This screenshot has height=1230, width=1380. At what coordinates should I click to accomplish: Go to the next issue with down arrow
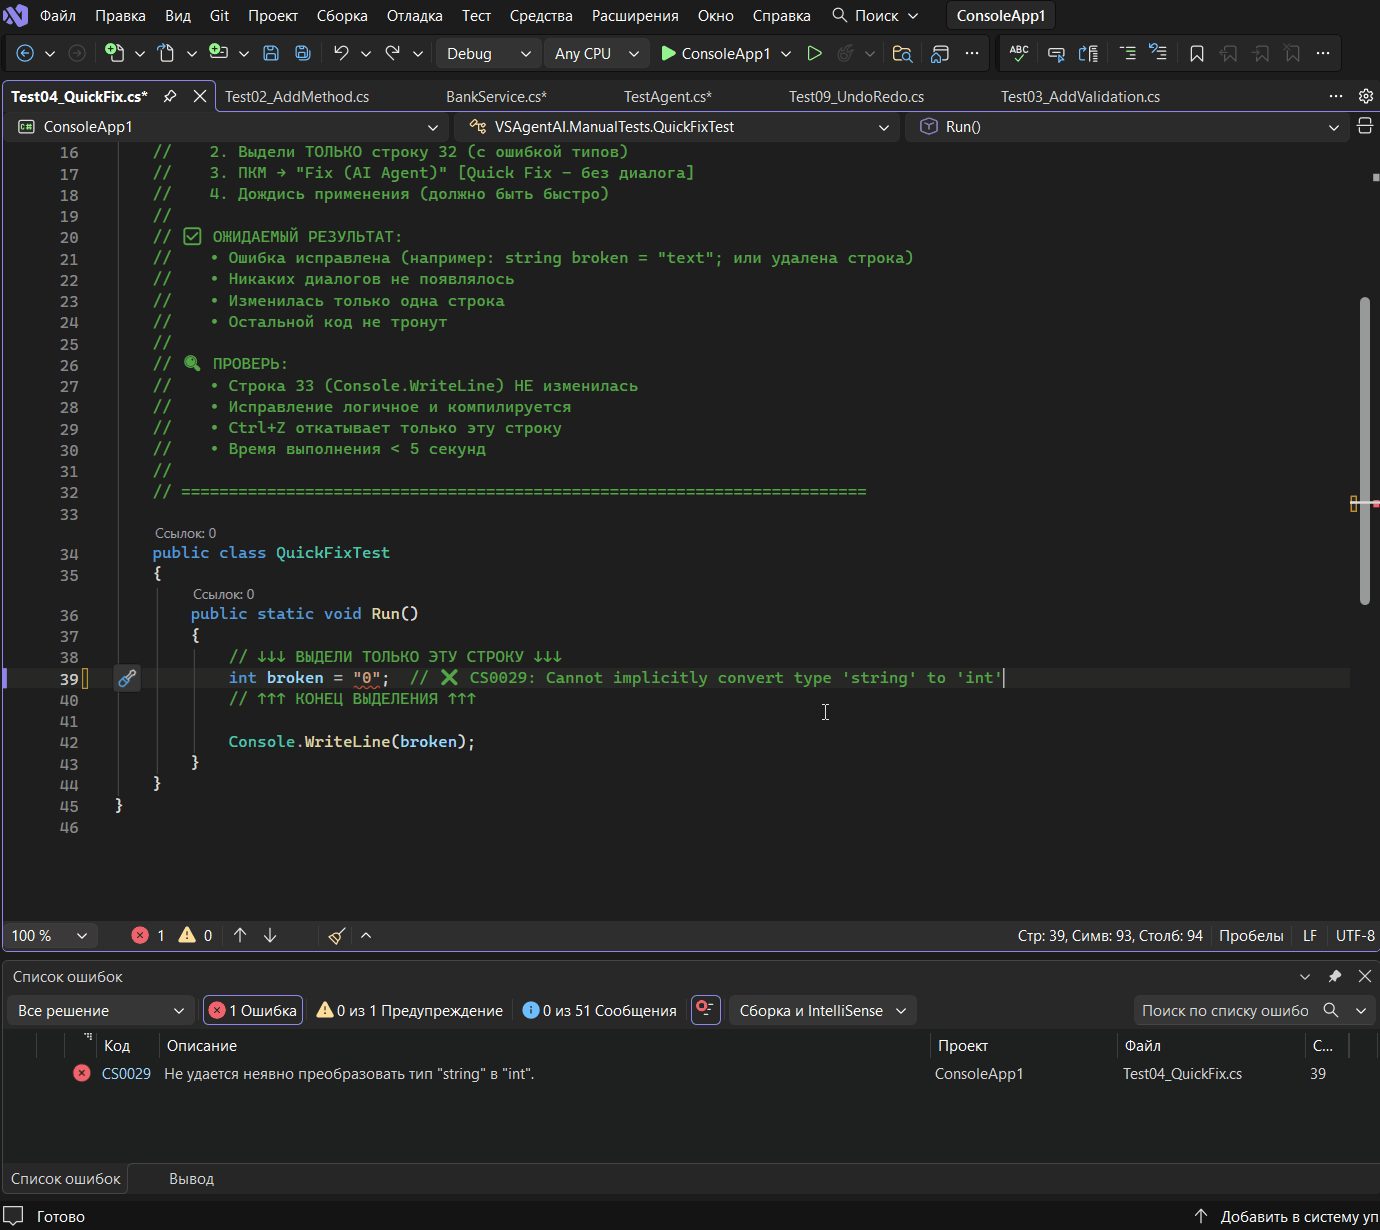[x=270, y=936]
